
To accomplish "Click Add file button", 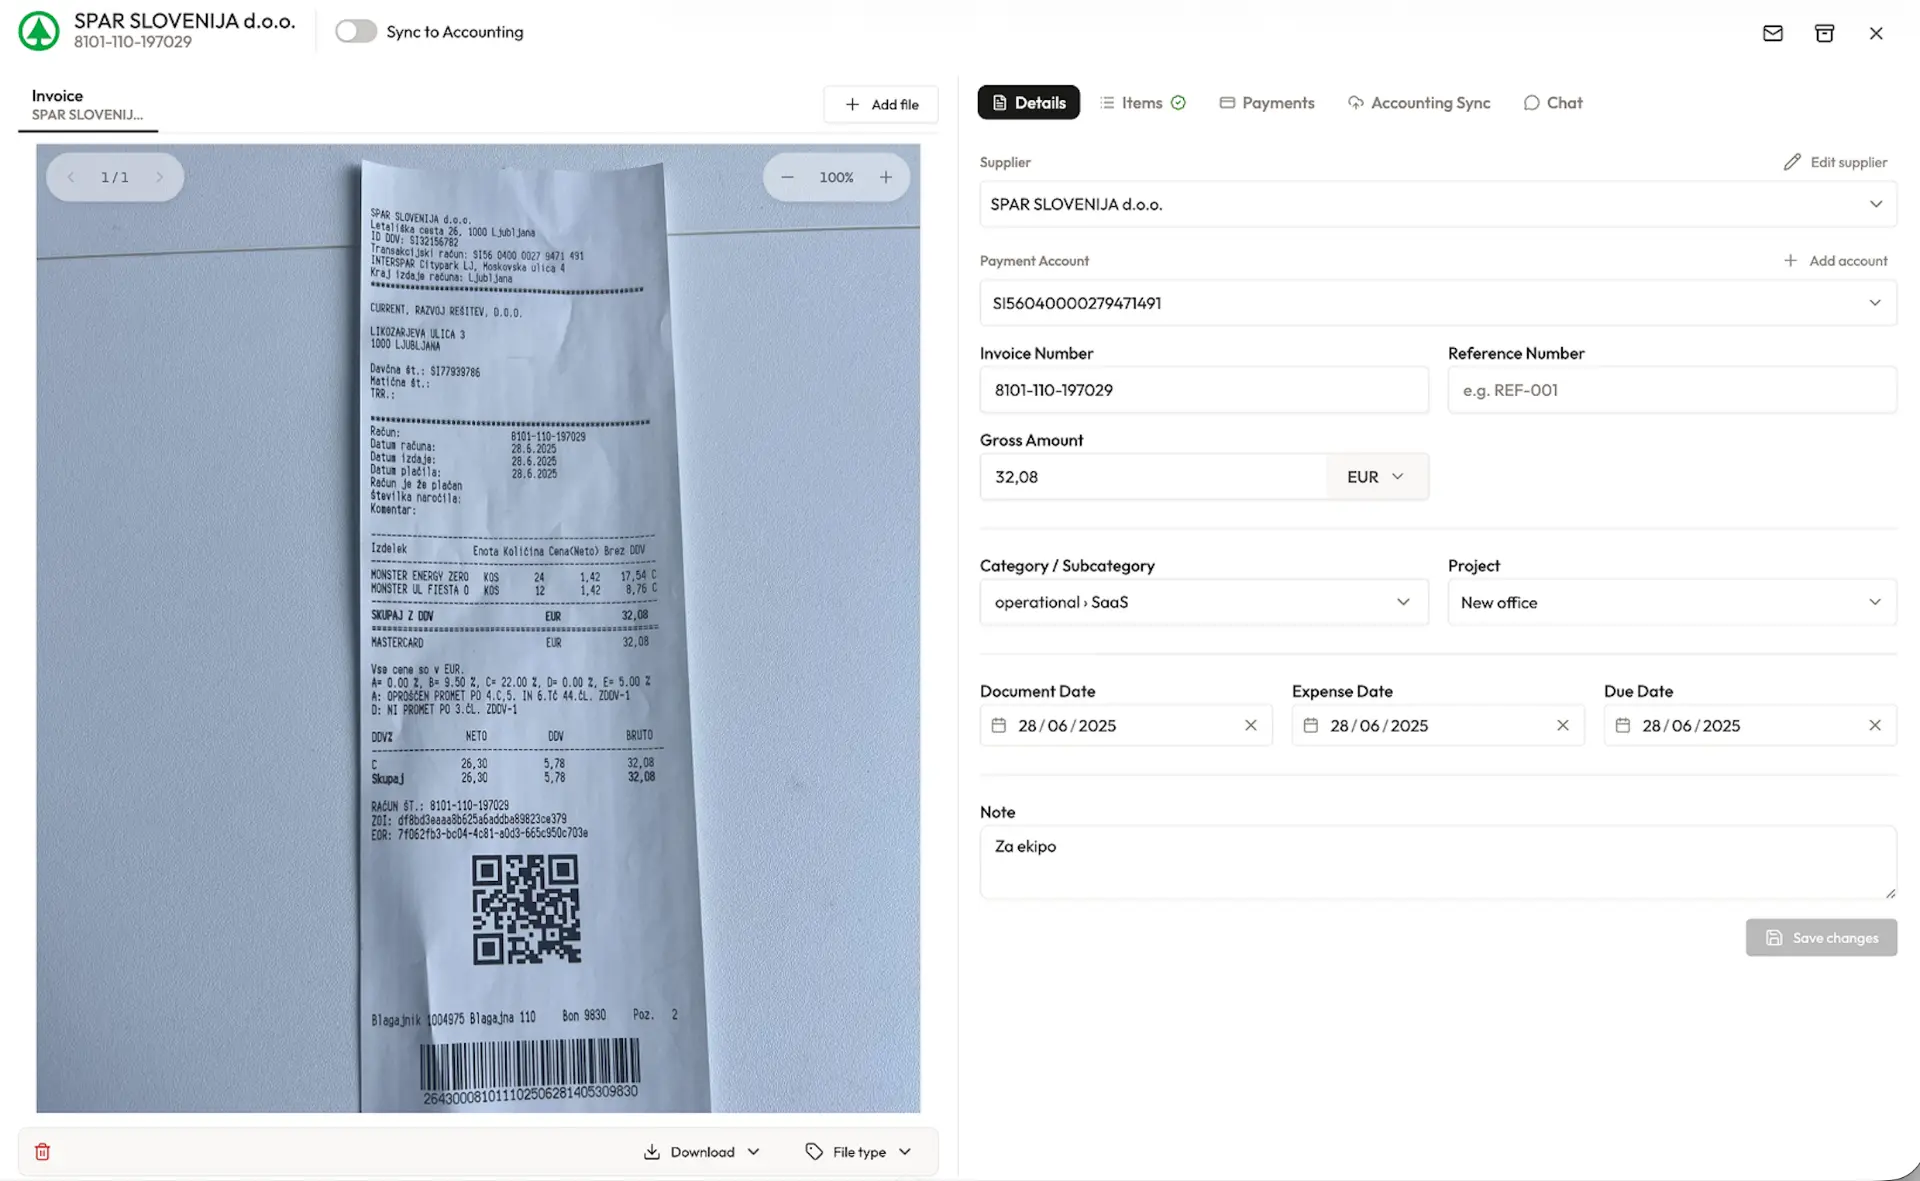I will [881, 104].
